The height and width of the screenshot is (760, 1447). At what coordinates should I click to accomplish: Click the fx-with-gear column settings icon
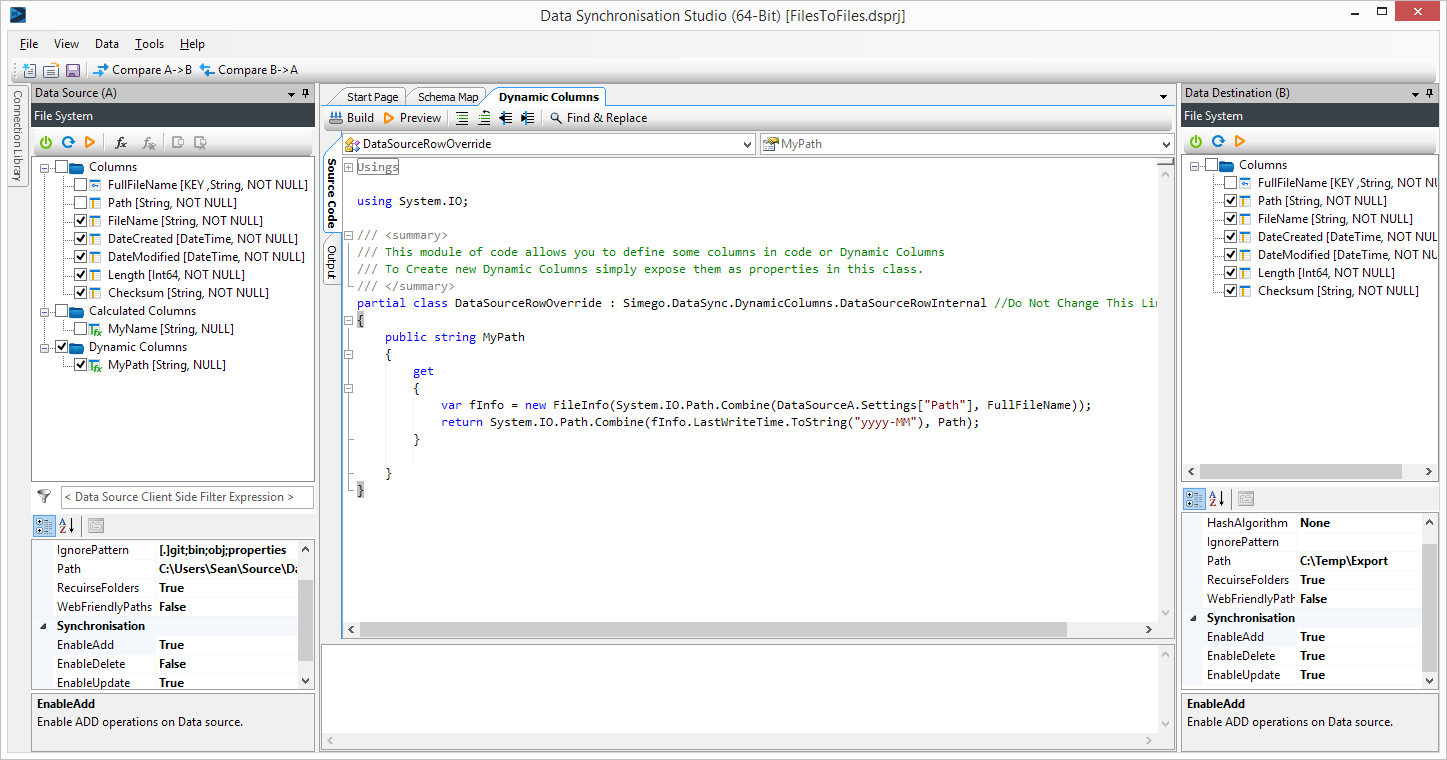[148, 143]
